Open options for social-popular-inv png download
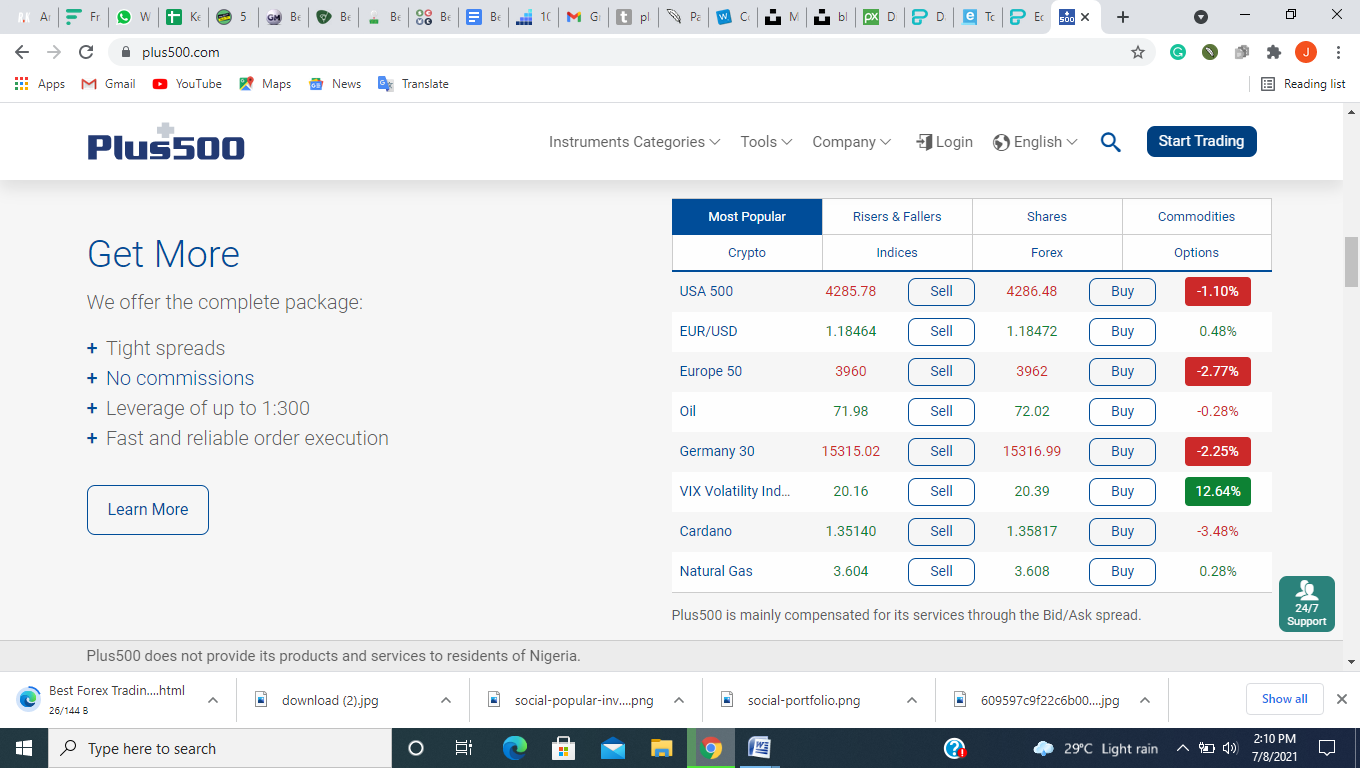Screen dimensions: 1360x768 pos(678,700)
